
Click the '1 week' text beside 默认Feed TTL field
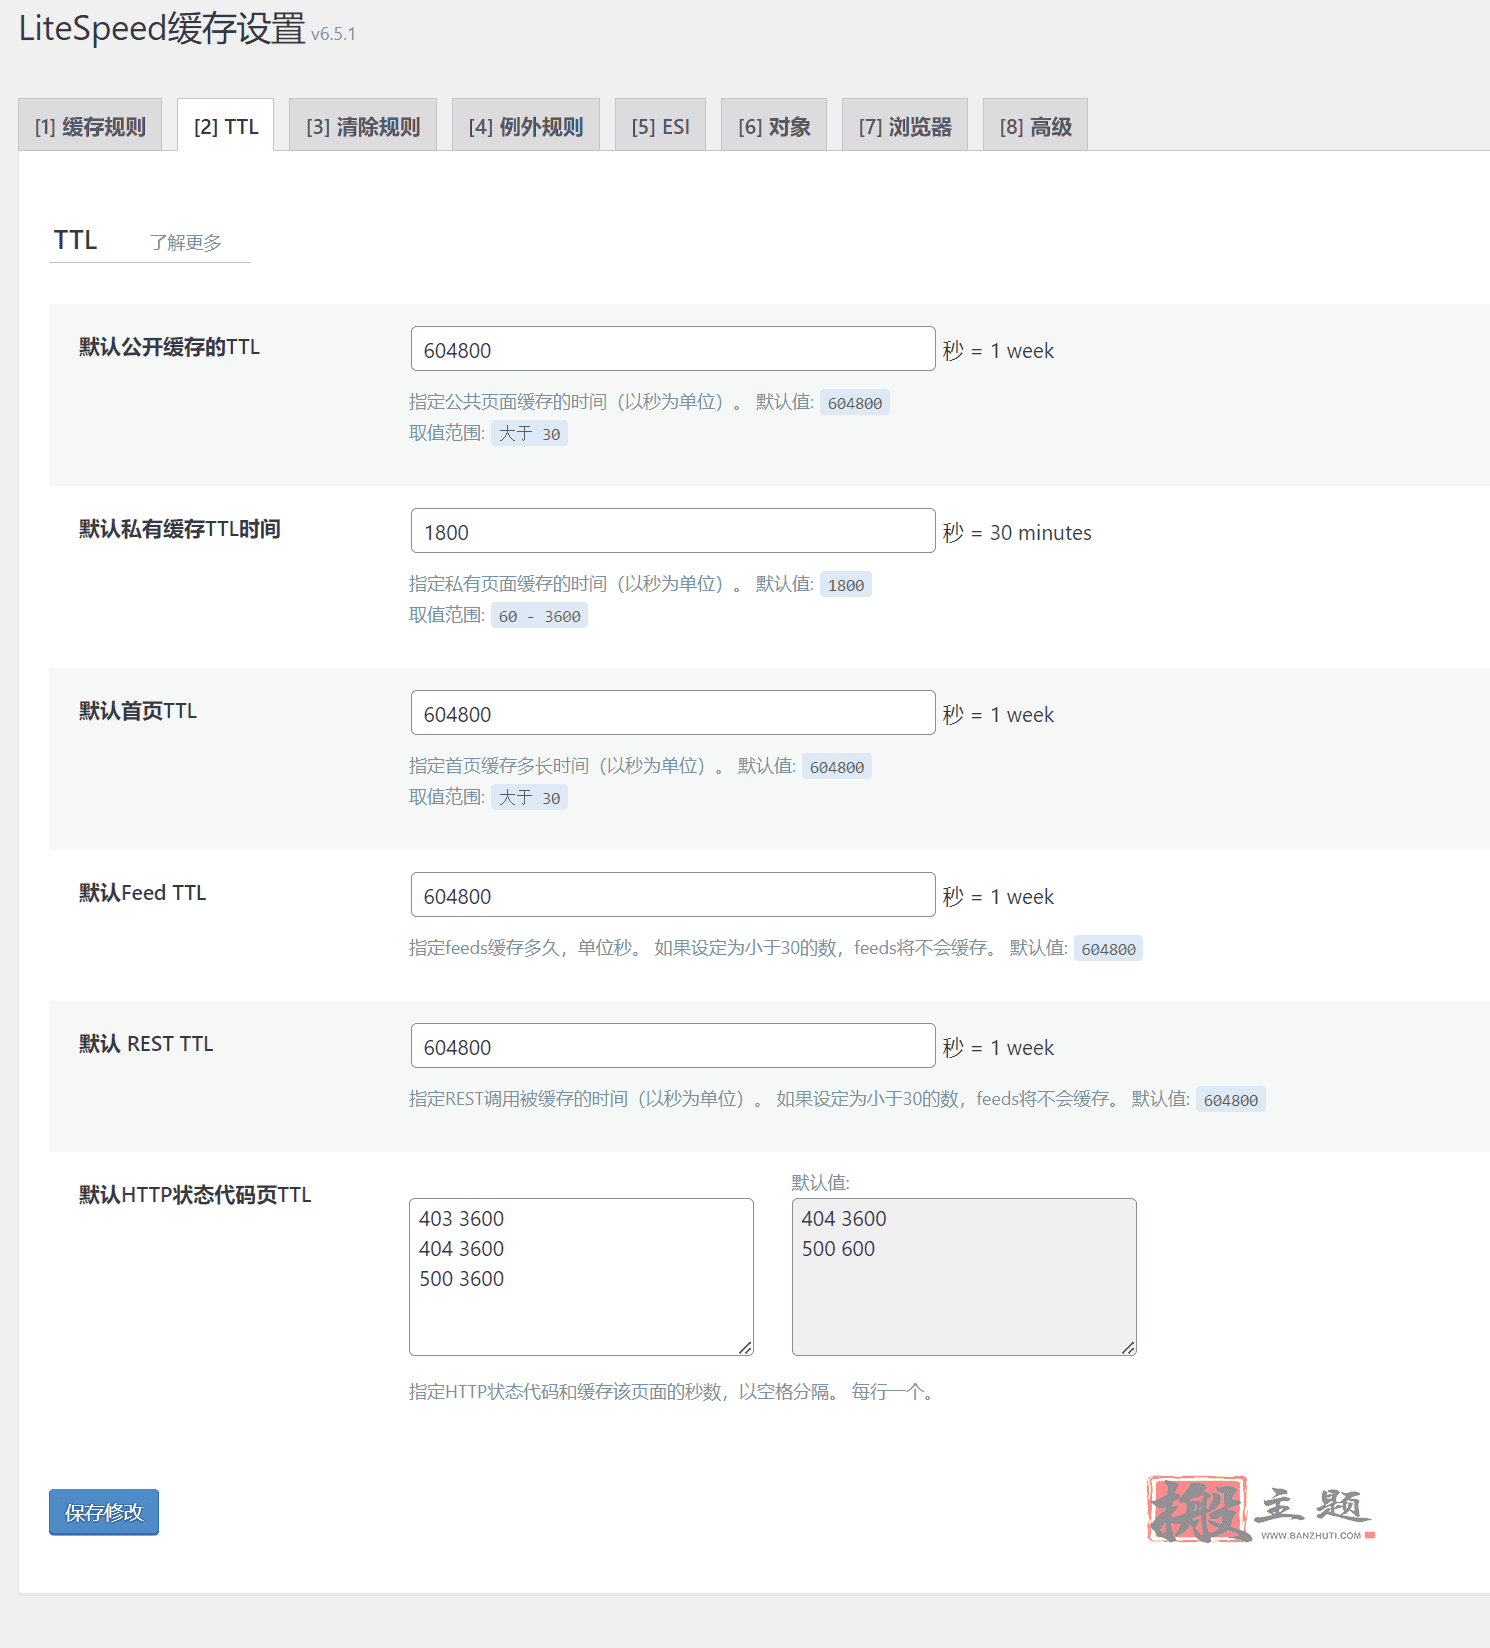pyautogui.click(x=1022, y=897)
